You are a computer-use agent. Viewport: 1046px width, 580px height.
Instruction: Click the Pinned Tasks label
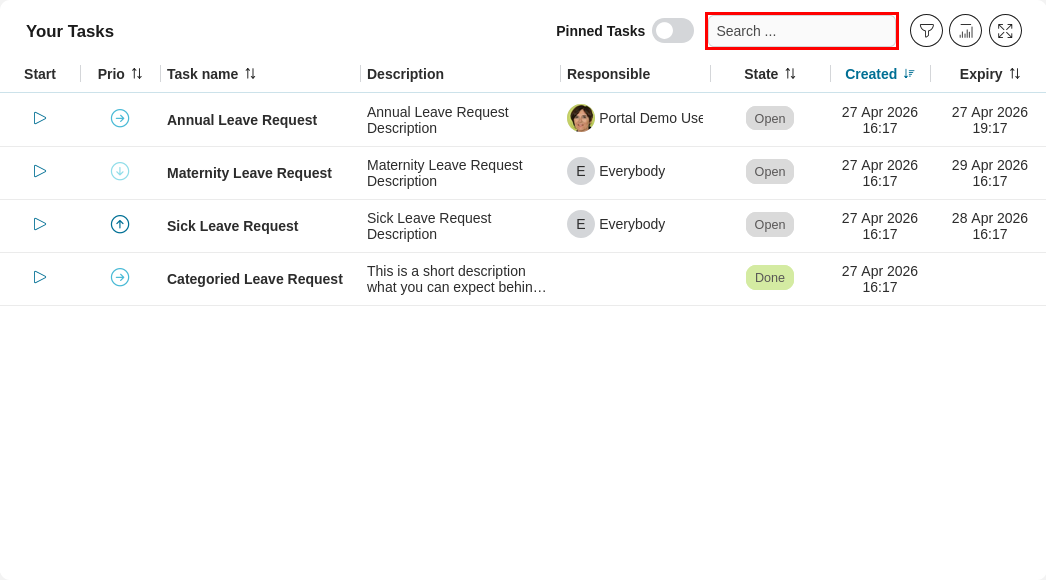[x=600, y=31]
